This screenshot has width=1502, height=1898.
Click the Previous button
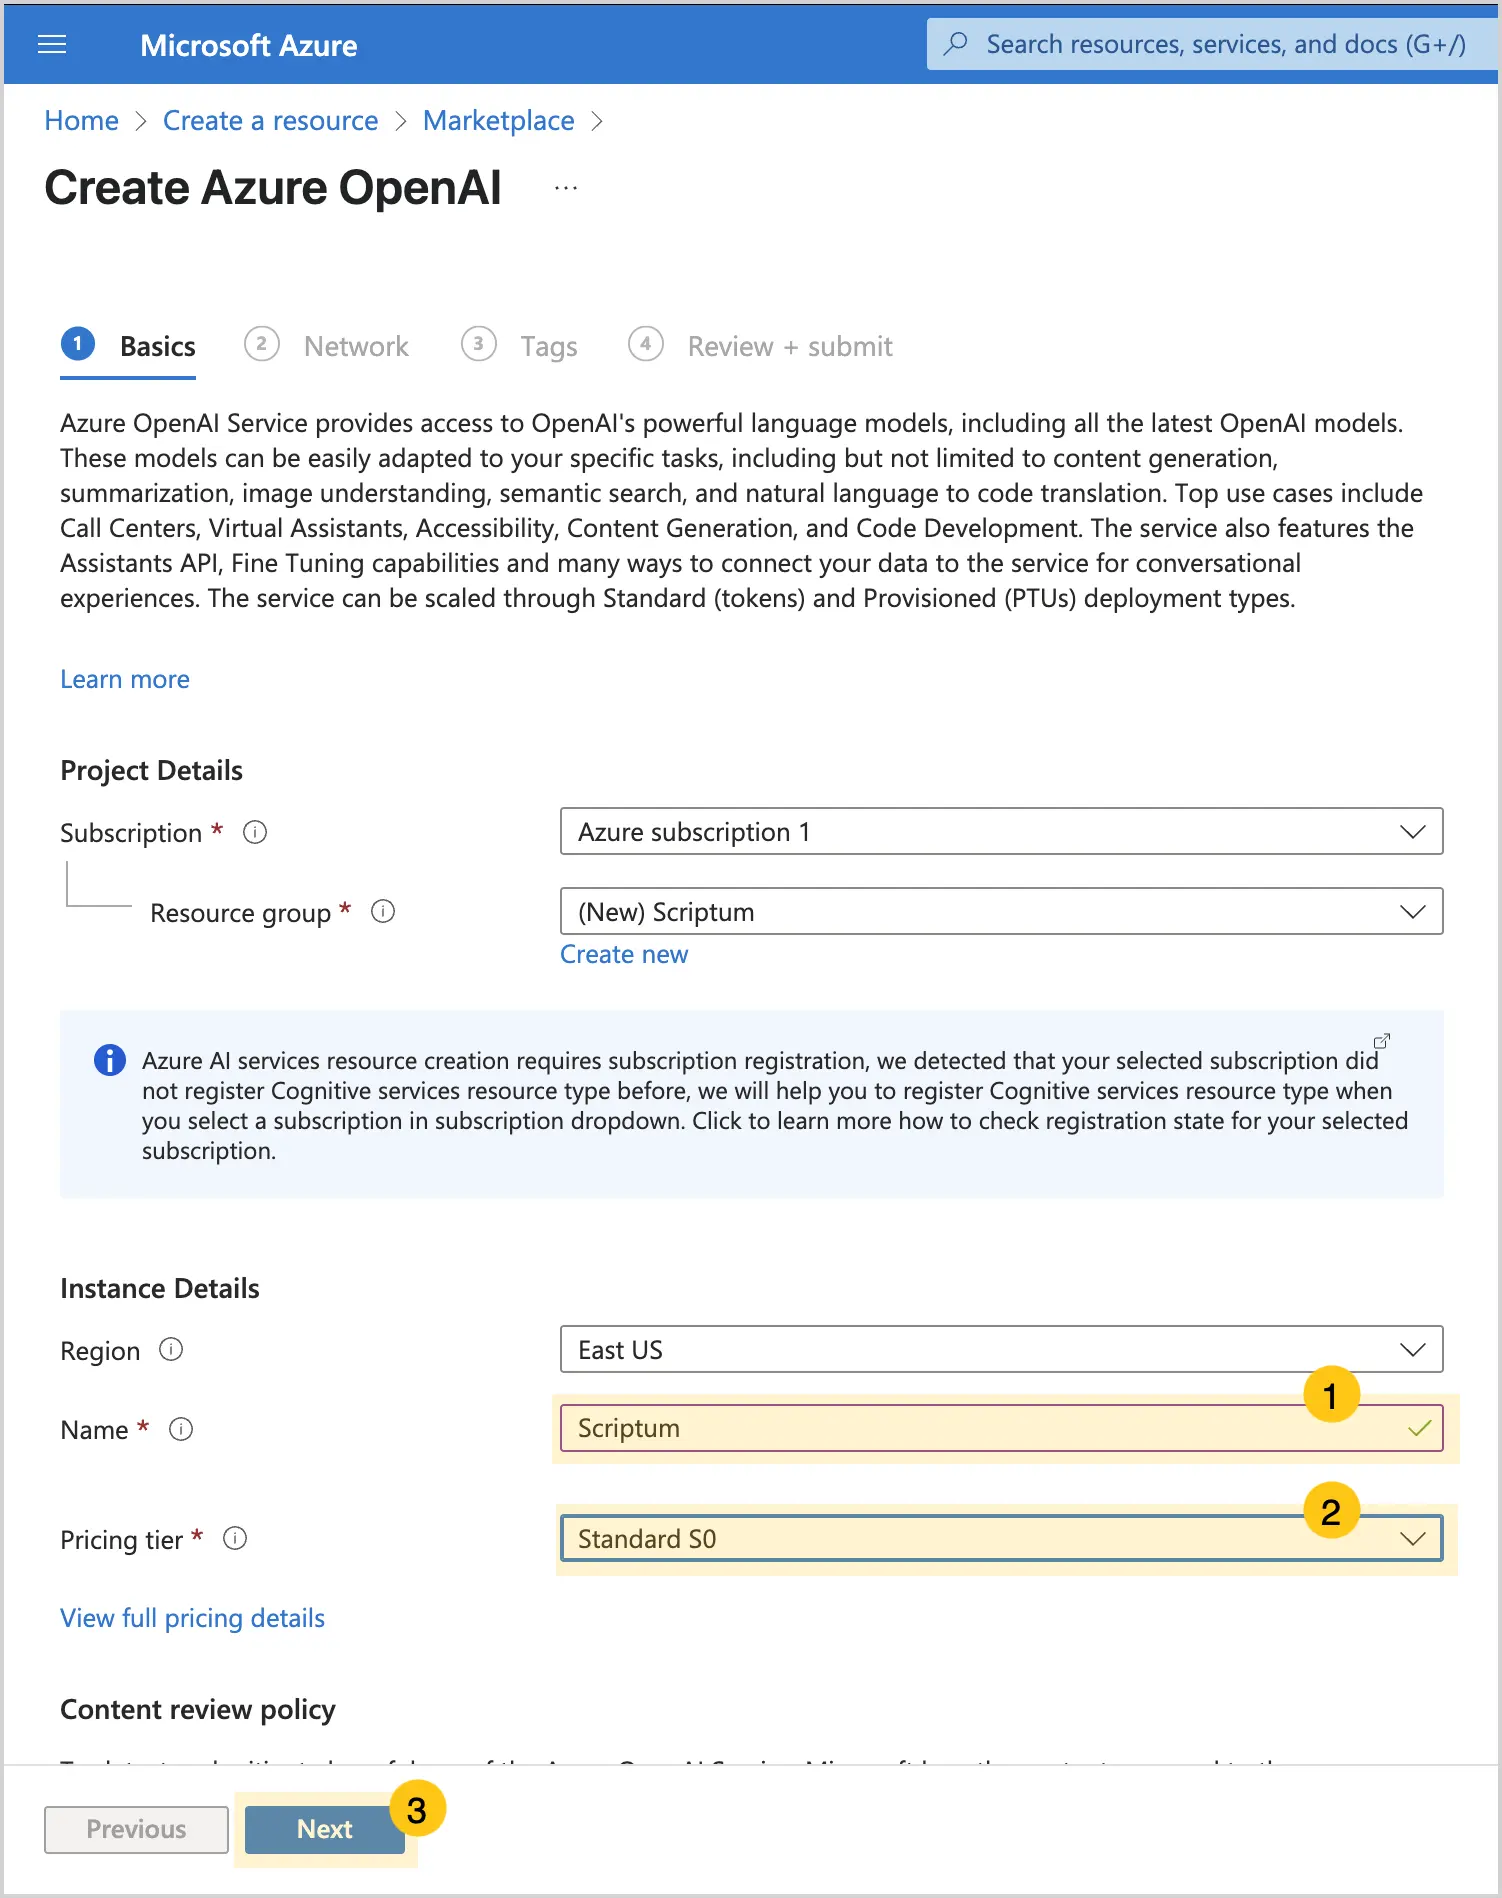pyautogui.click(x=136, y=1829)
